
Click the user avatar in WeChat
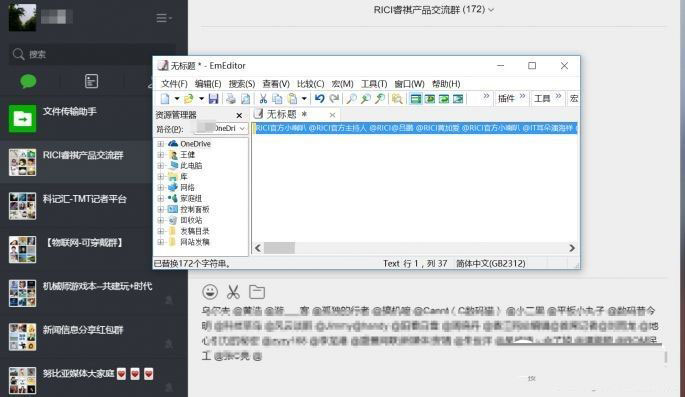point(22,17)
